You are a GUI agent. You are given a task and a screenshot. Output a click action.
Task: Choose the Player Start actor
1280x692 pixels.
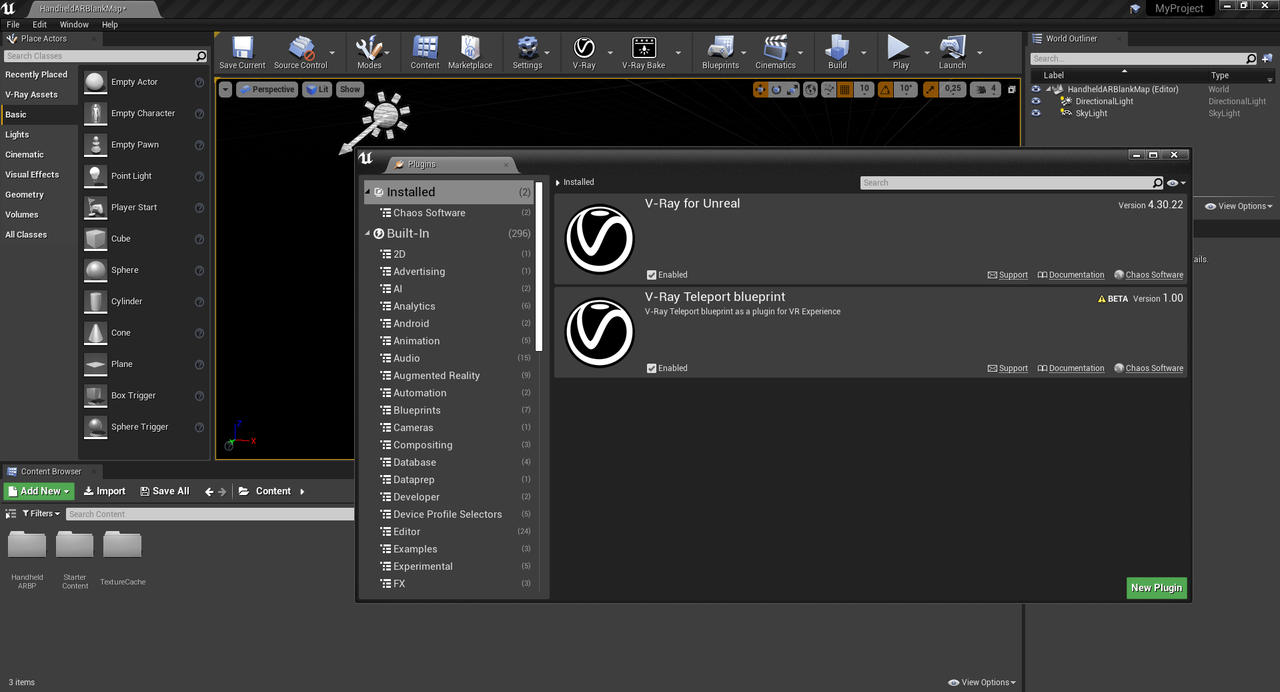coord(145,207)
